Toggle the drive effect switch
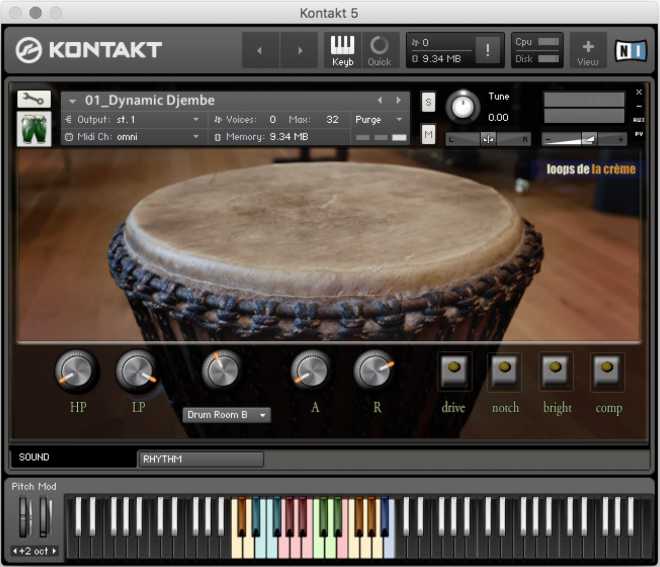 point(454,370)
